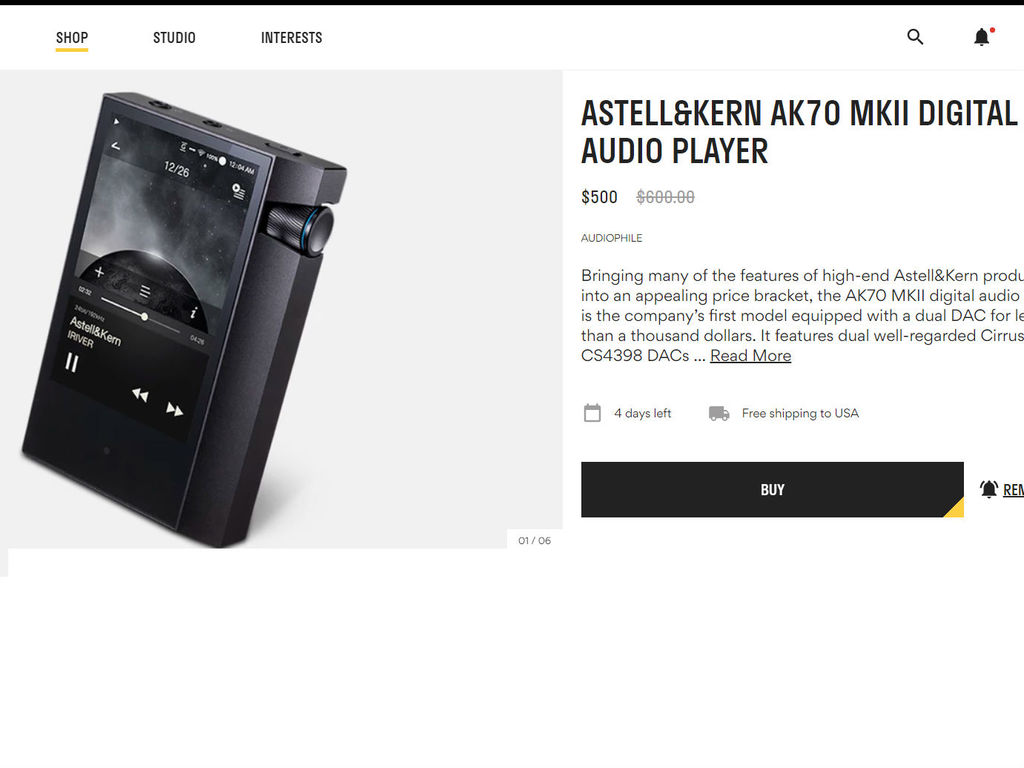
Task: Click the calendar icon beside 4 days left
Action: click(x=592, y=413)
